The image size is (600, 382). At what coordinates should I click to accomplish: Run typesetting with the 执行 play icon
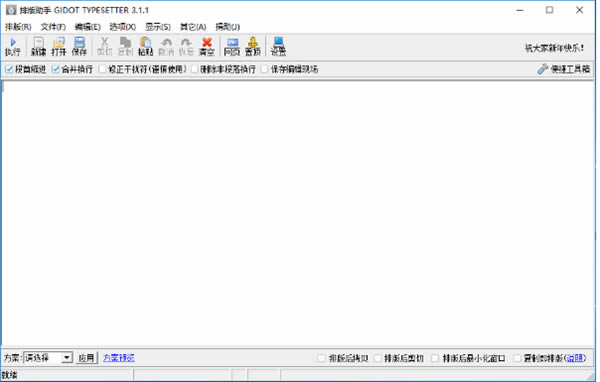(x=13, y=47)
